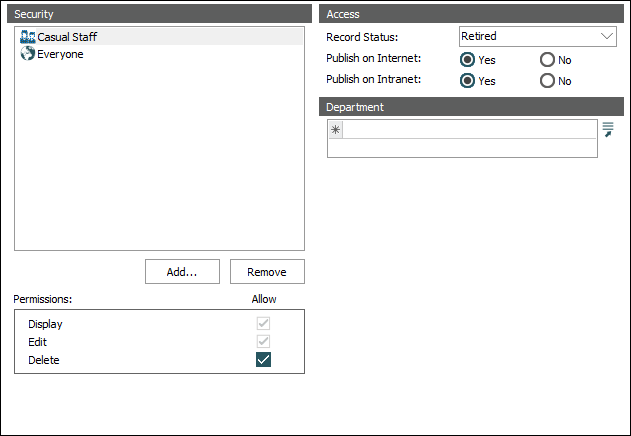Click the empty second row in Department table
This screenshot has width=631, height=436.
point(462,148)
